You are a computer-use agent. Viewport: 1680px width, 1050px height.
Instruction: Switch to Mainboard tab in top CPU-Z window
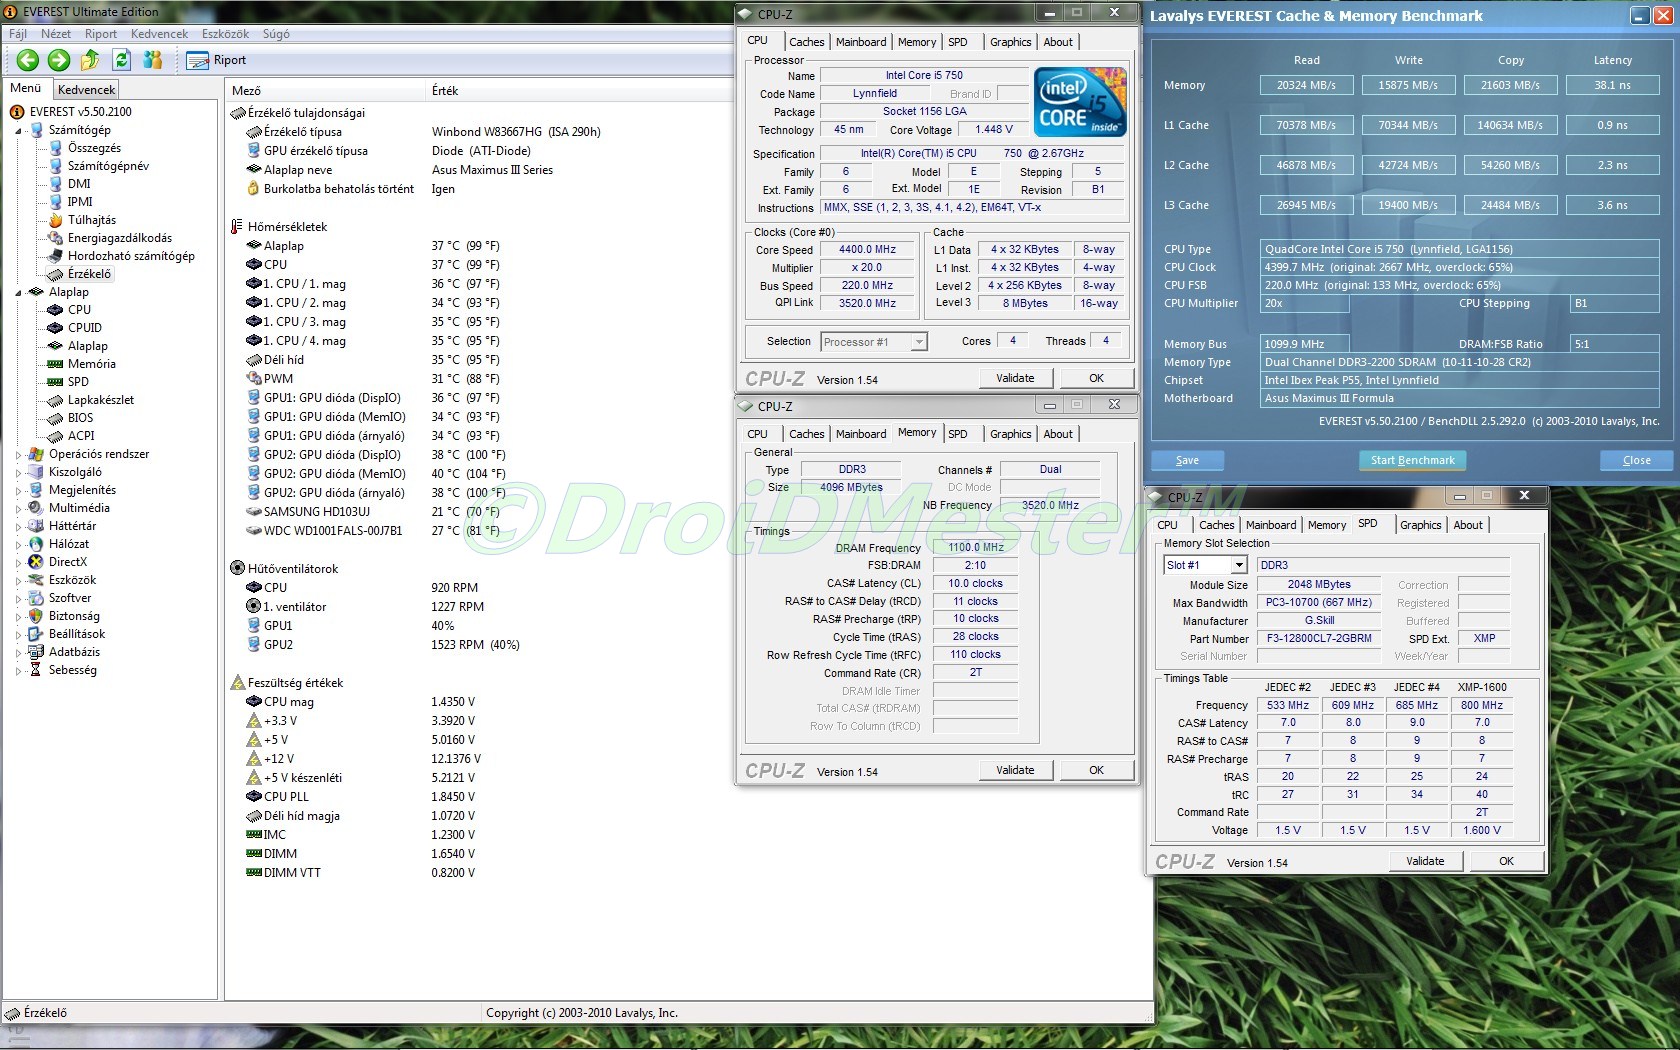[861, 42]
